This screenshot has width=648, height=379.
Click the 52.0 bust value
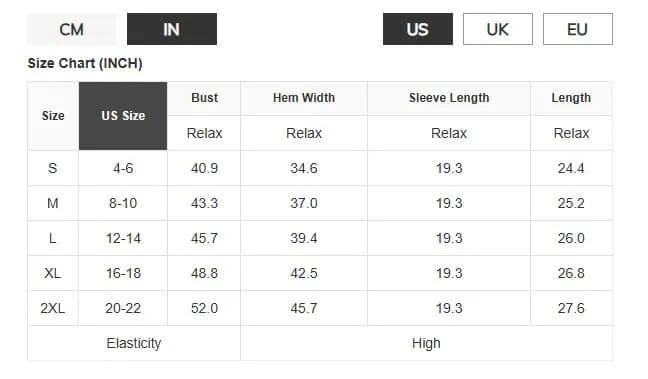204,308
